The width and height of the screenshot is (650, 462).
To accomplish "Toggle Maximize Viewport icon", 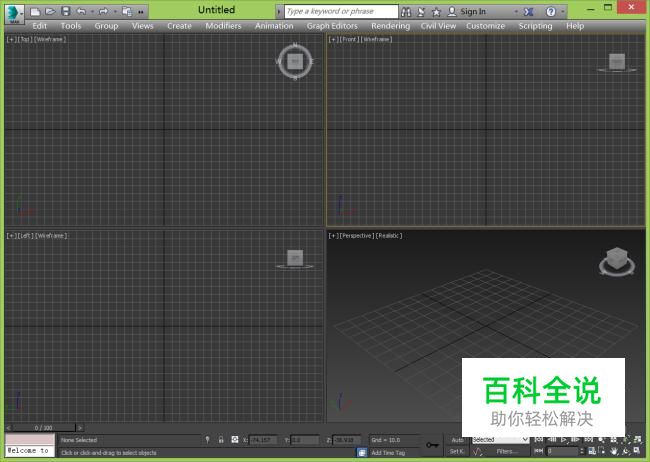I will tap(637, 451).
